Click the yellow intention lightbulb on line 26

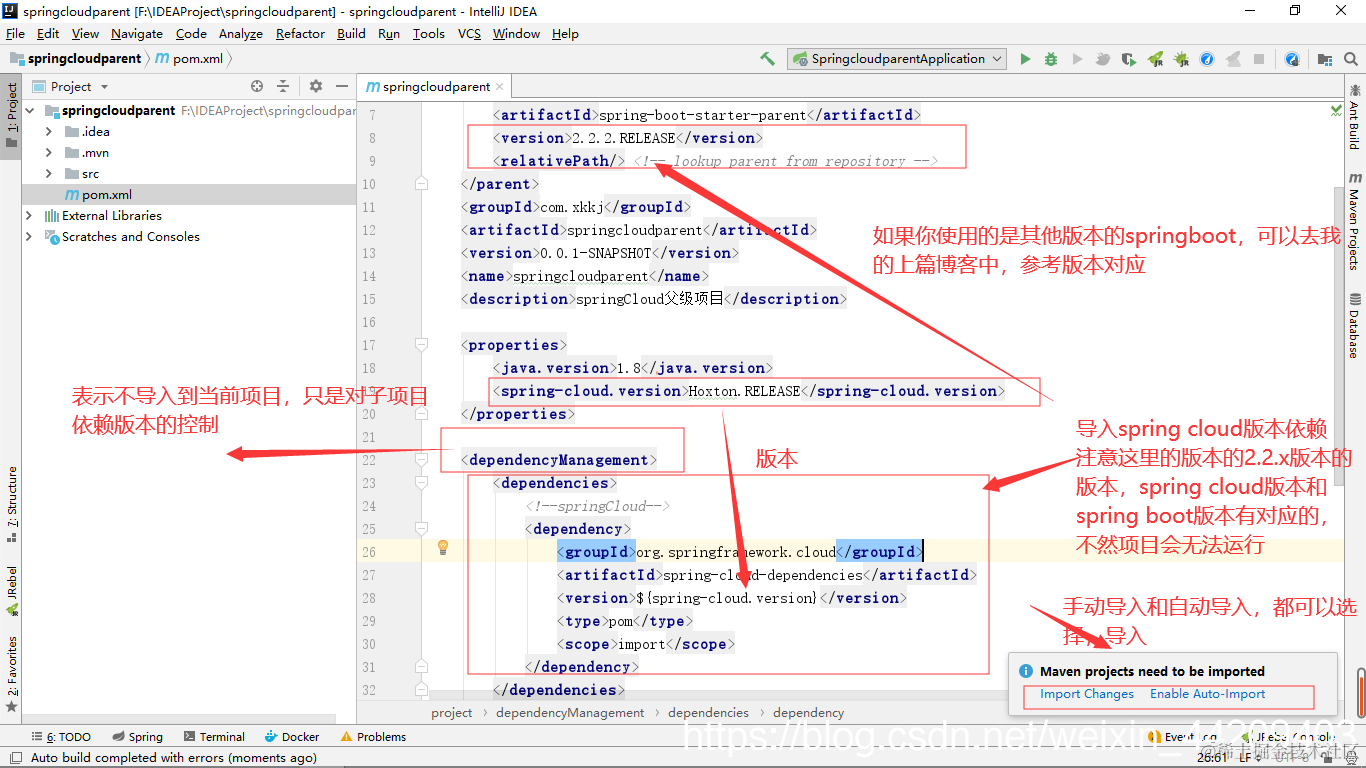point(443,547)
